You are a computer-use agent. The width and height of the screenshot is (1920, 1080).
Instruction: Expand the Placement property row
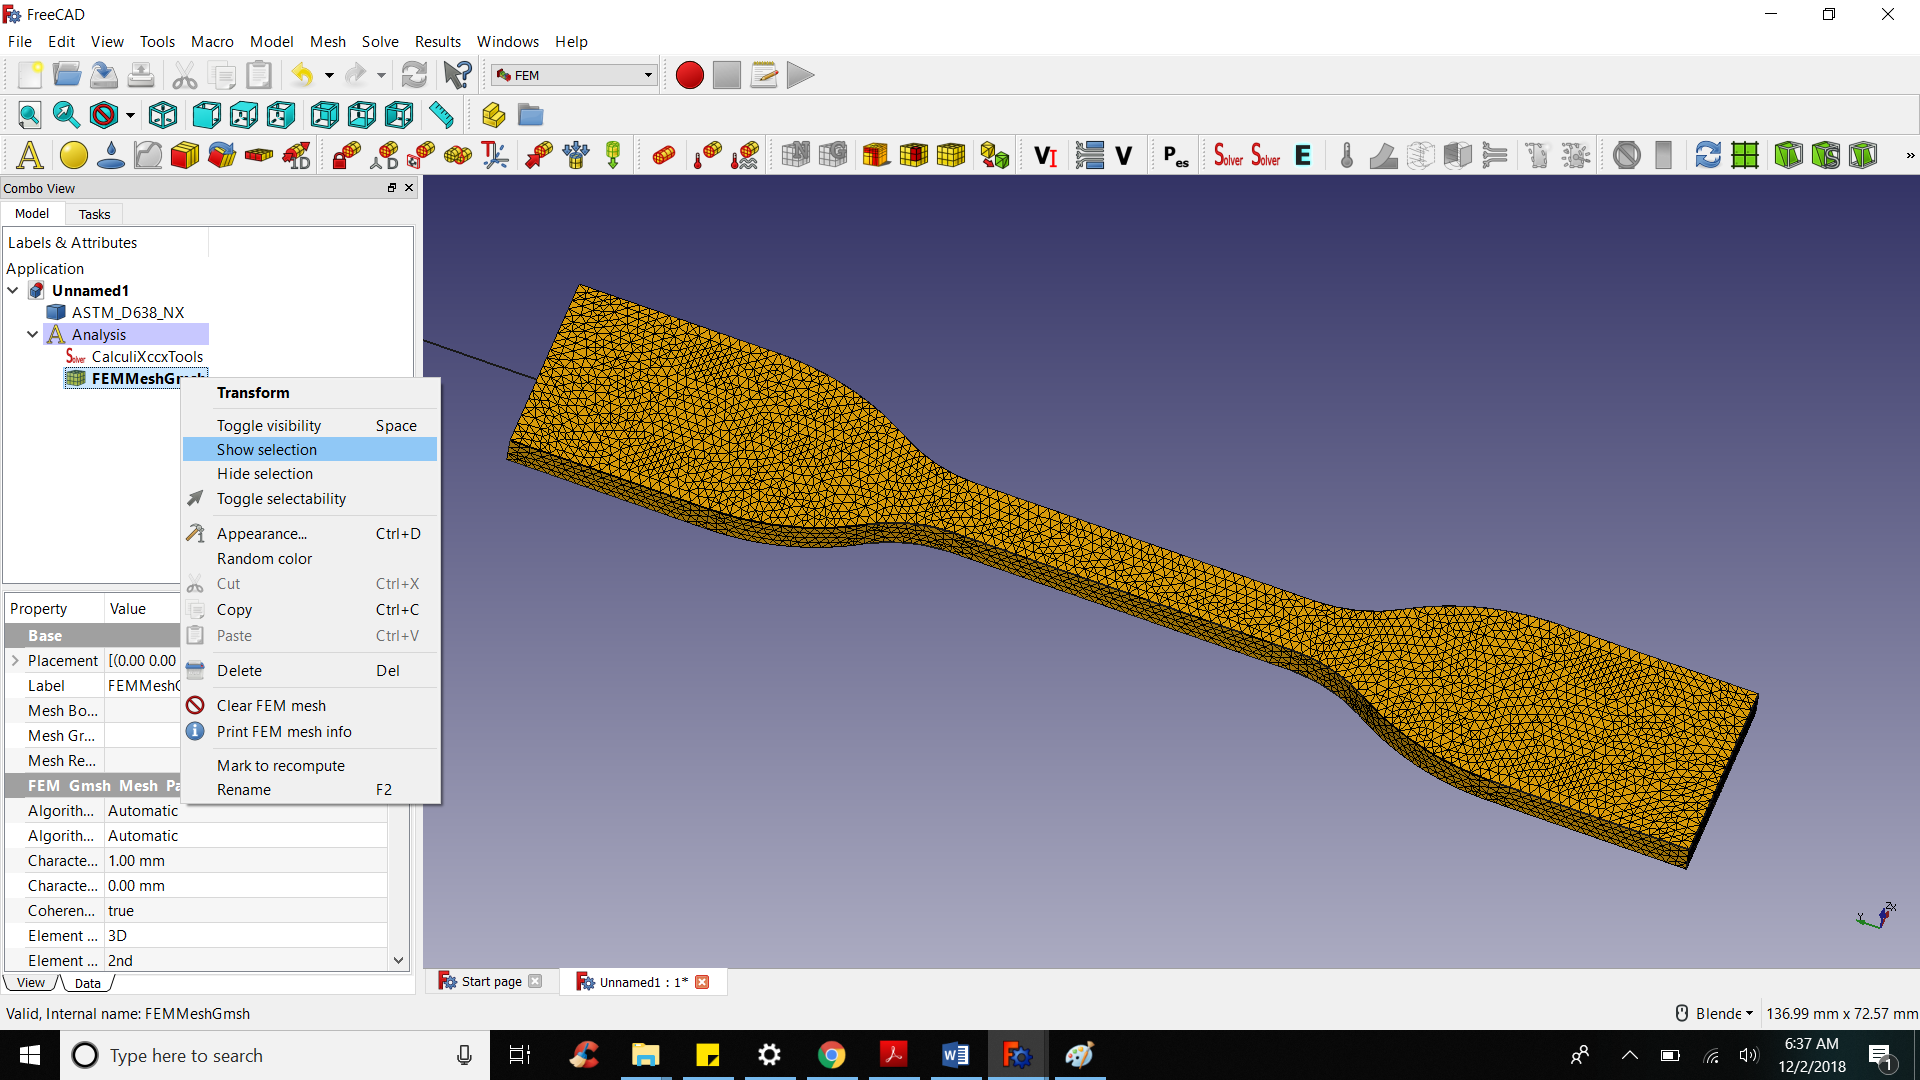(x=15, y=660)
